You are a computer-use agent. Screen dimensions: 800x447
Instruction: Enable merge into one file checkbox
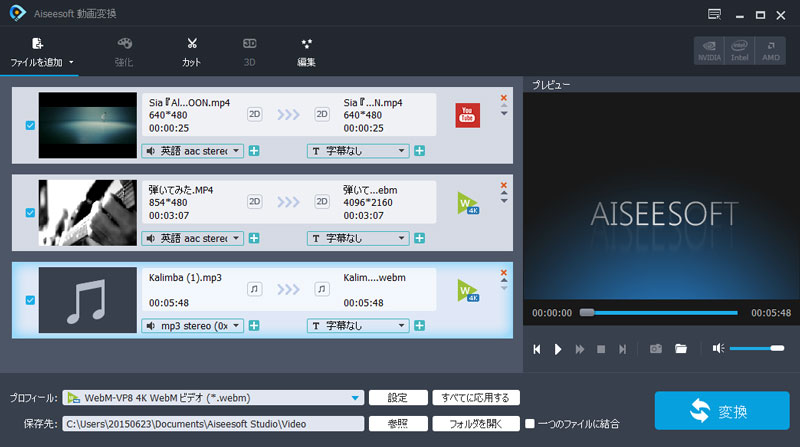coord(530,423)
